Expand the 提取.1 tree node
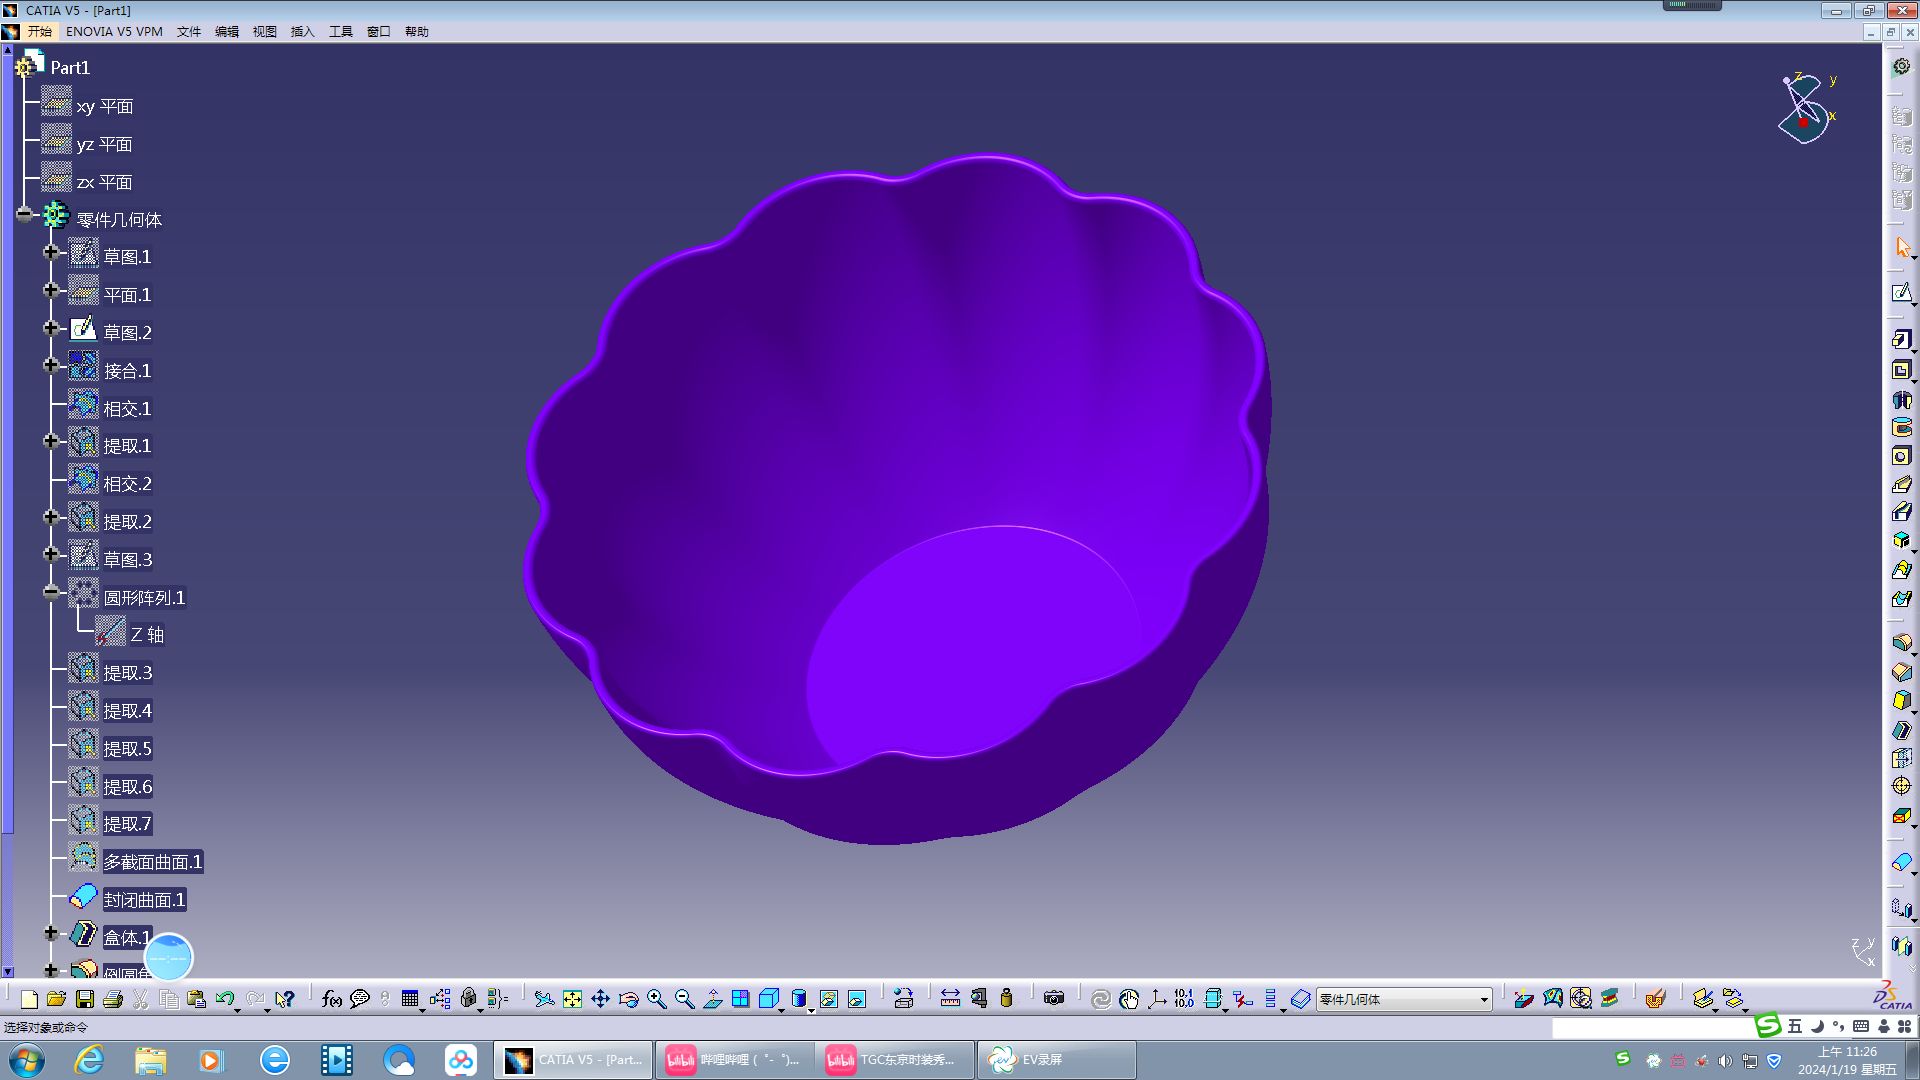The height and width of the screenshot is (1080, 1920). [51, 441]
